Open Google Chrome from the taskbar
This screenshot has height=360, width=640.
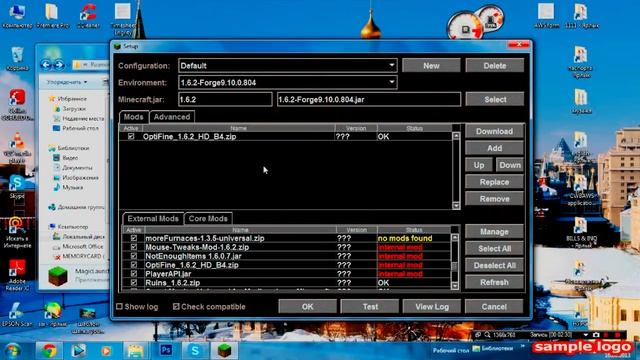(x=49, y=351)
